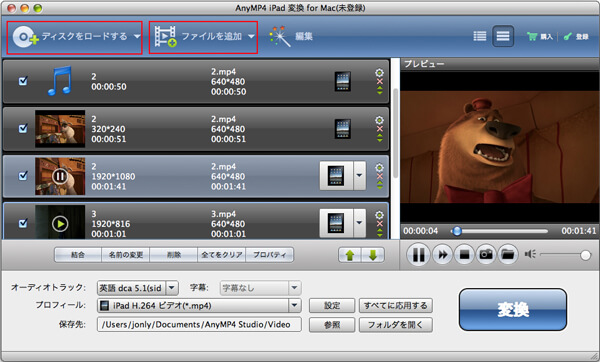Viewport: 600px width, 362px height.
Task: Select the 320*240 video thumbnail
Action: pyautogui.click(x=60, y=129)
